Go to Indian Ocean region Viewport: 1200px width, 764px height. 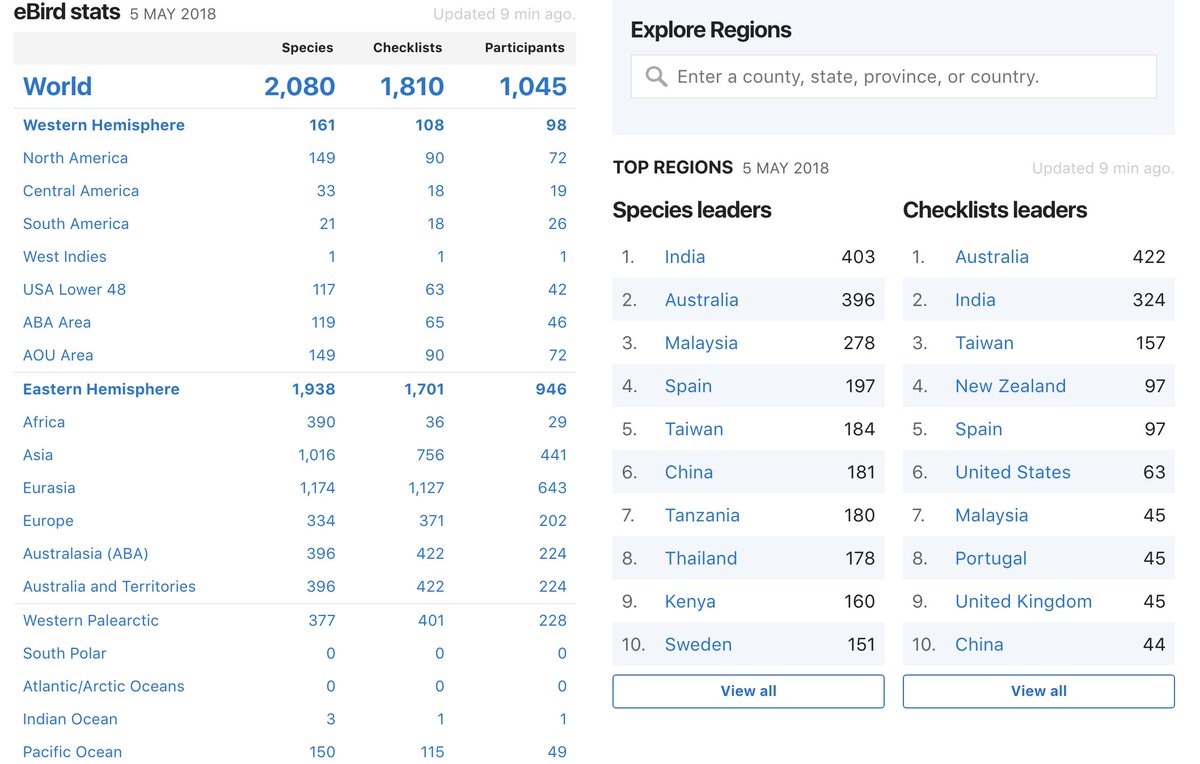coord(70,719)
